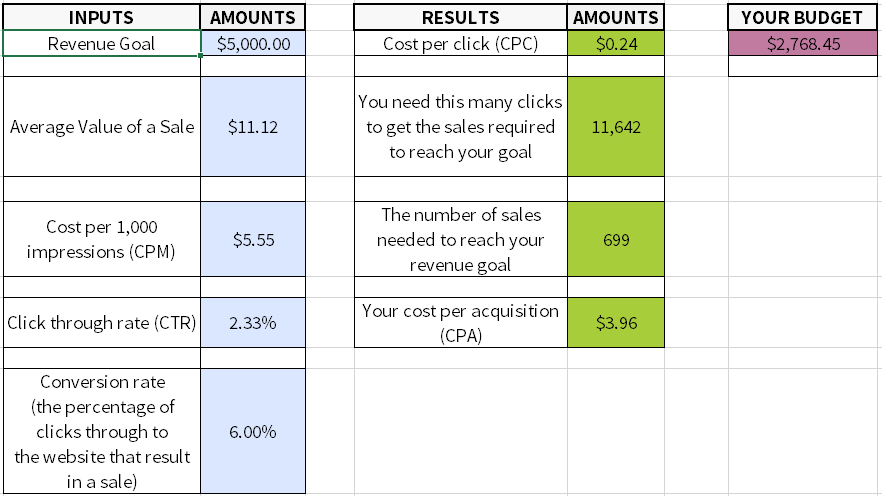Select the Conversion rate description cell
The width and height of the screenshot is (882, 496).
(x=102, y=431)
